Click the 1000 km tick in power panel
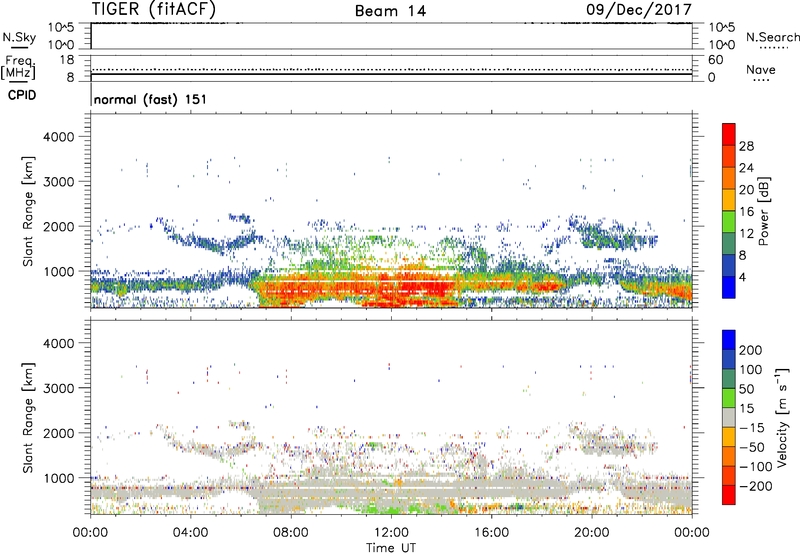The image size is (800, 554). coord(58,271)
